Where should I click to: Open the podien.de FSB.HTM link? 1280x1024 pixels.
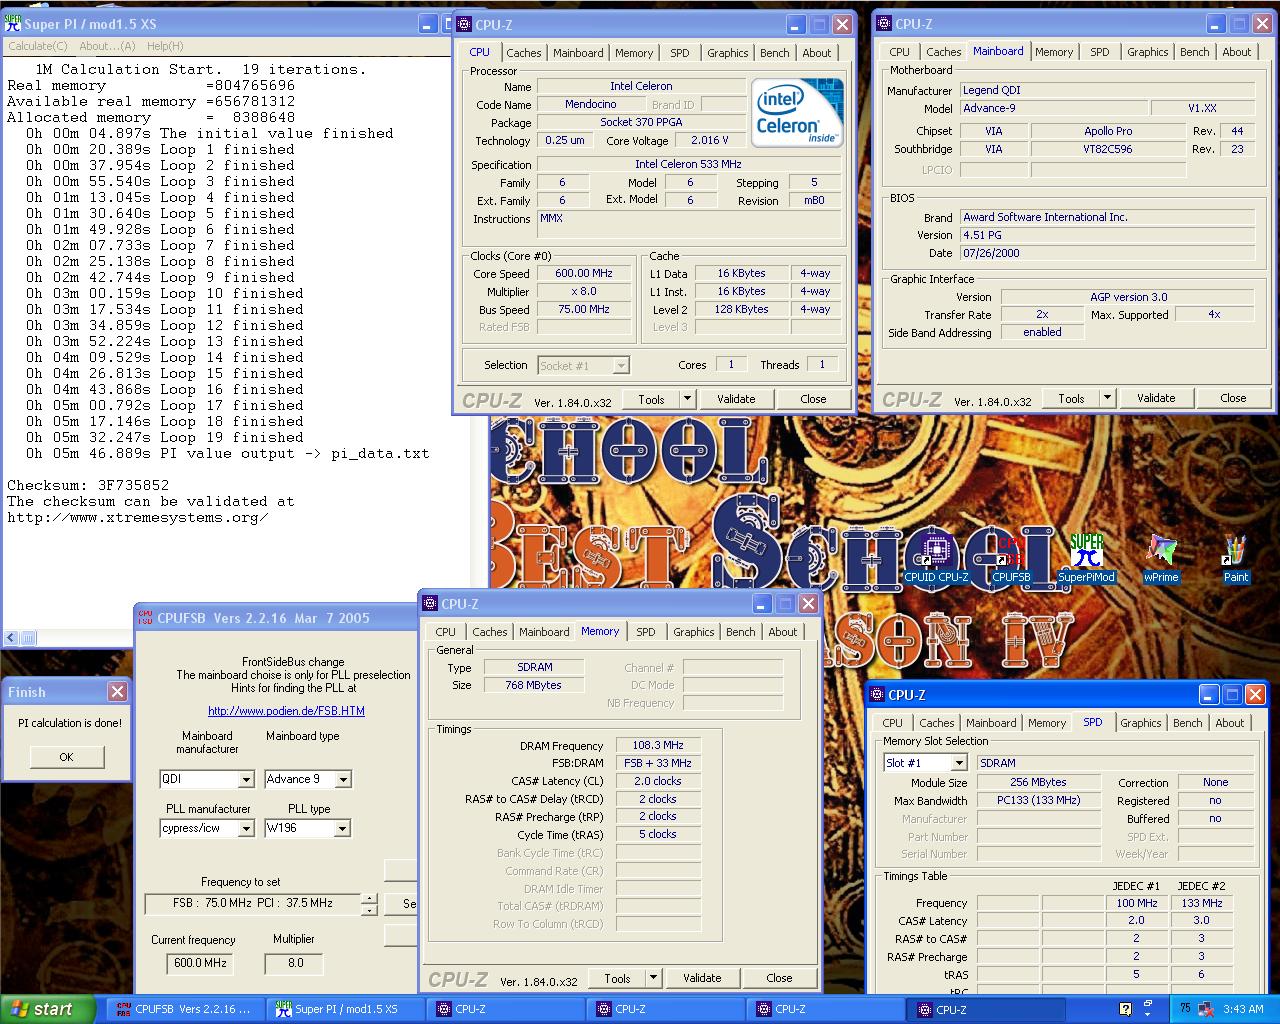coord(286,711)
